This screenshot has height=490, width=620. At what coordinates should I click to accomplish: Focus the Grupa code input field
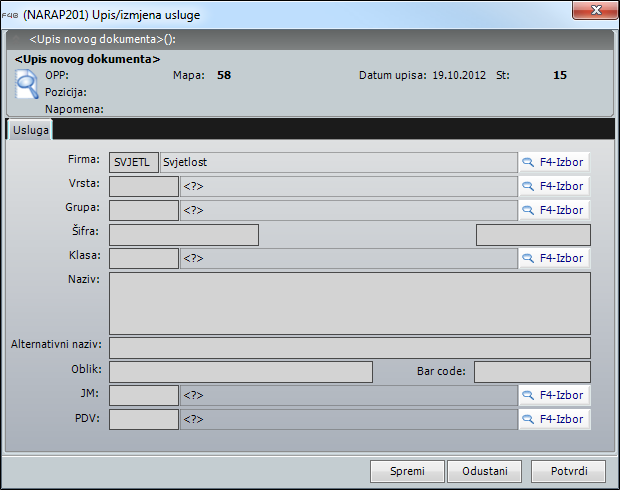coord(144,210)
